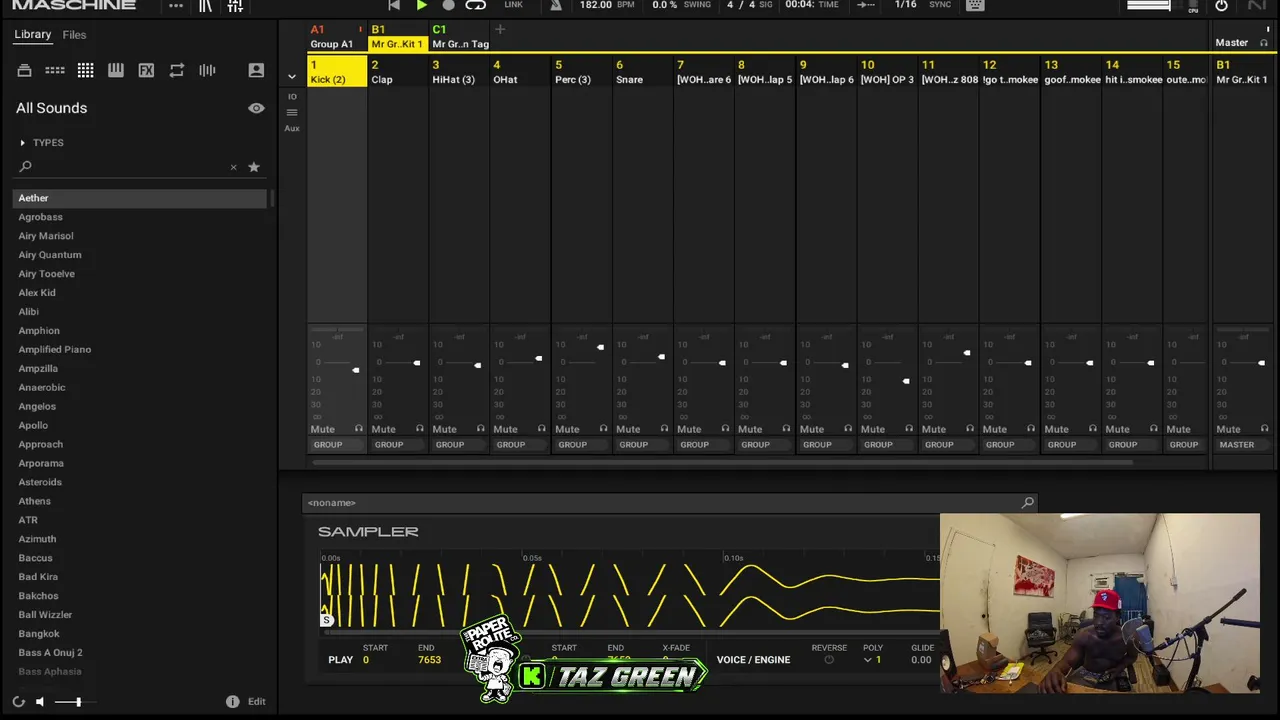The width and height of the screenshot is (1280, 720).
Task: Toggle the loop button in transport
Action: click(476, 5)
